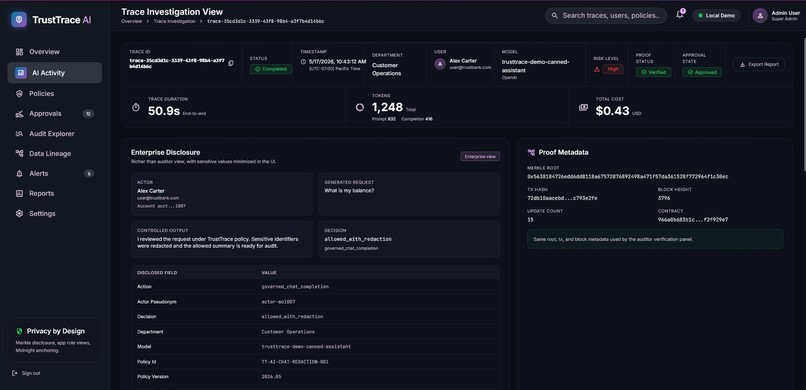The image size is (806, 390).
Task: Click the Completed status badge
Action: (271, 69)
